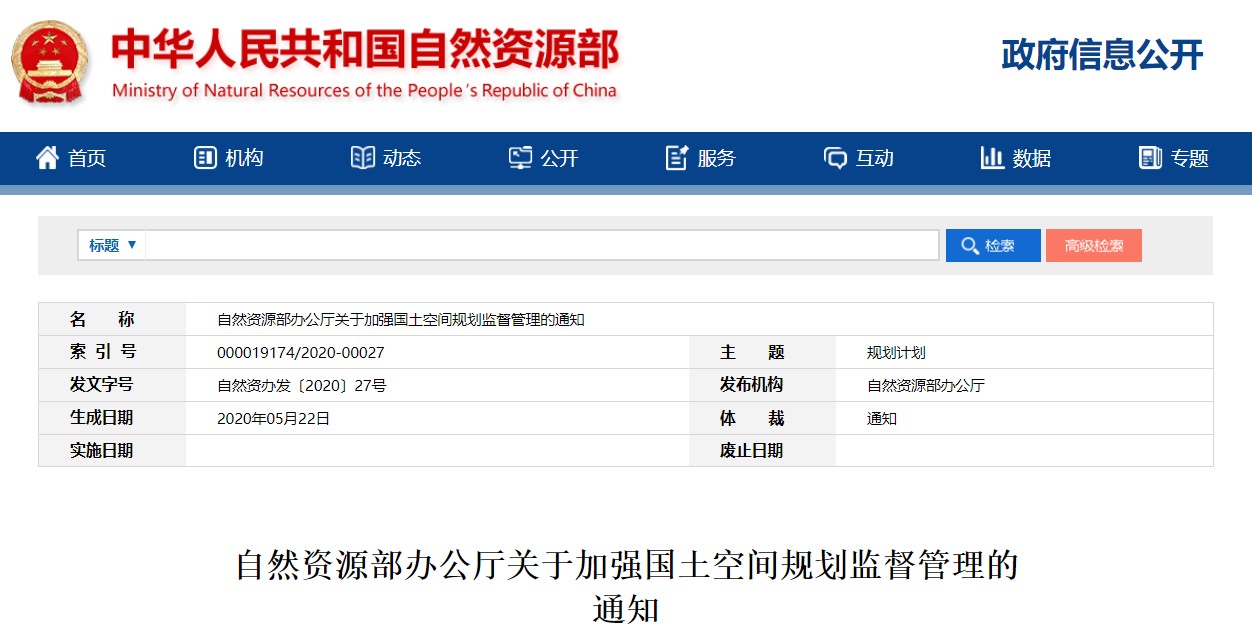Click the national emblem logo
This screenshot has width=1252, height=637.
tap(50, 62)
